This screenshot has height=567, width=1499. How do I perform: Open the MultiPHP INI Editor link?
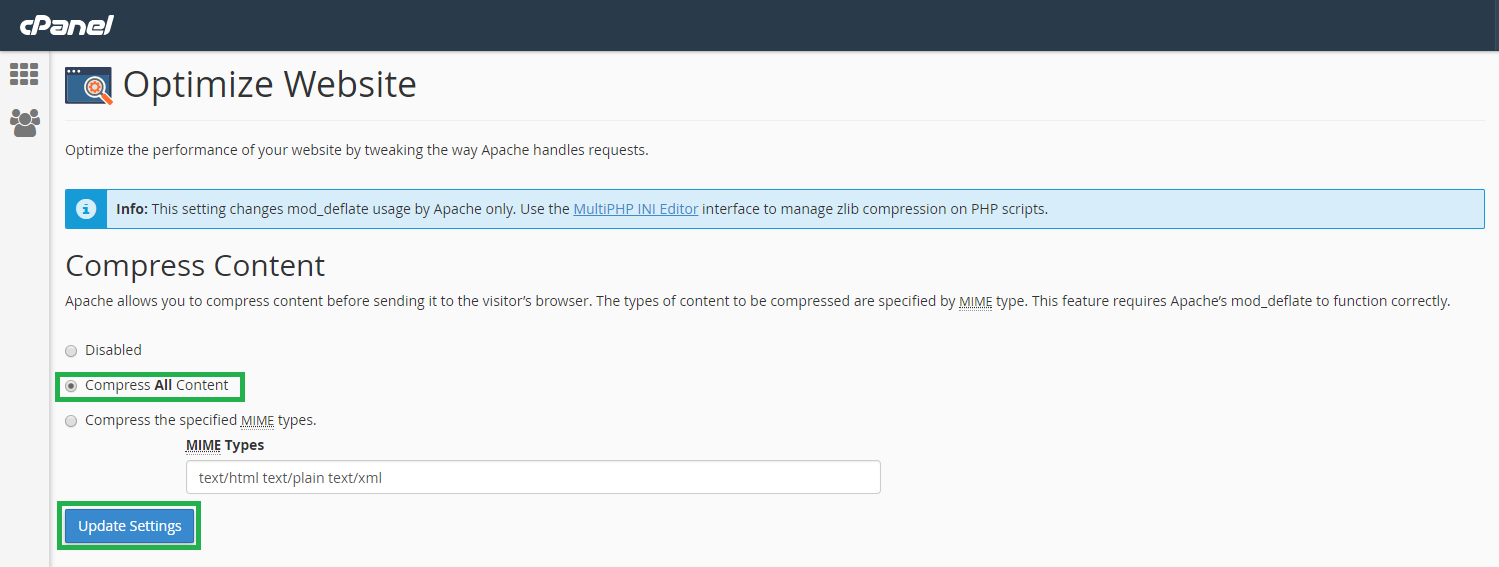[635, 209]
